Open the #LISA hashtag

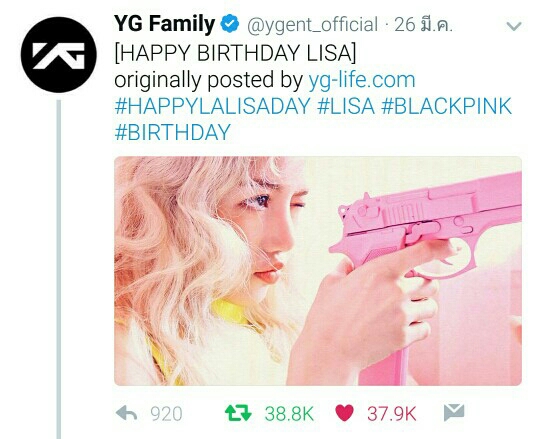pyautogui.click(x=345, y=106)
